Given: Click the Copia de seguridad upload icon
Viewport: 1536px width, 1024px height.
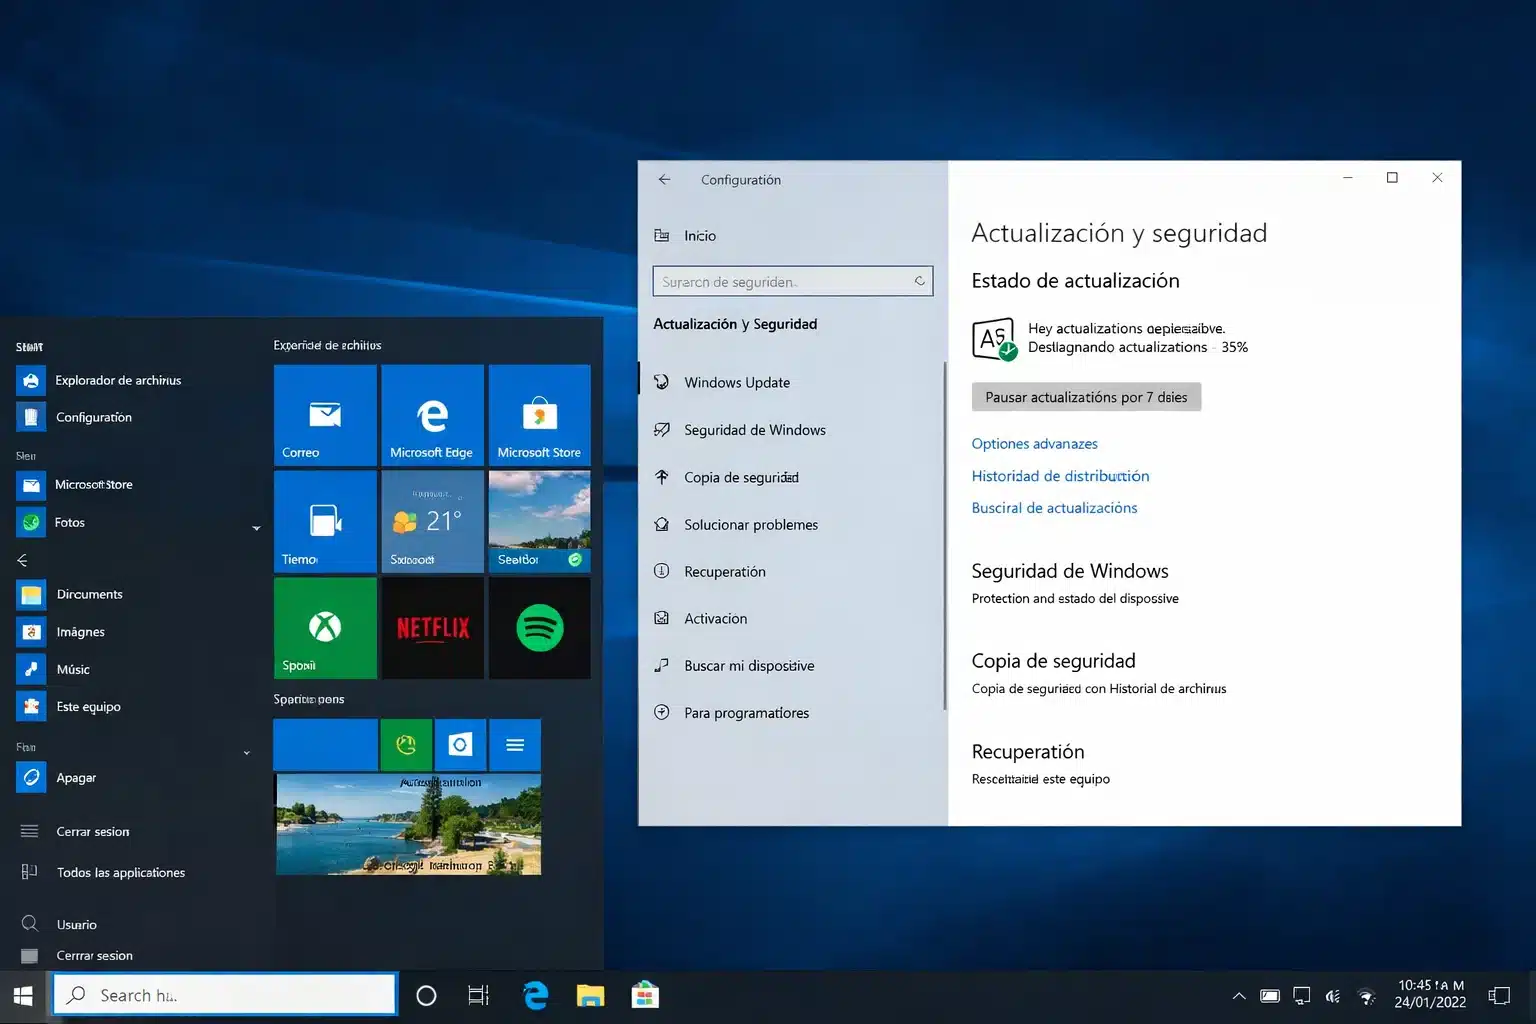Looking at the screenshot, I should pyautogui.click(x=663, y=477).
